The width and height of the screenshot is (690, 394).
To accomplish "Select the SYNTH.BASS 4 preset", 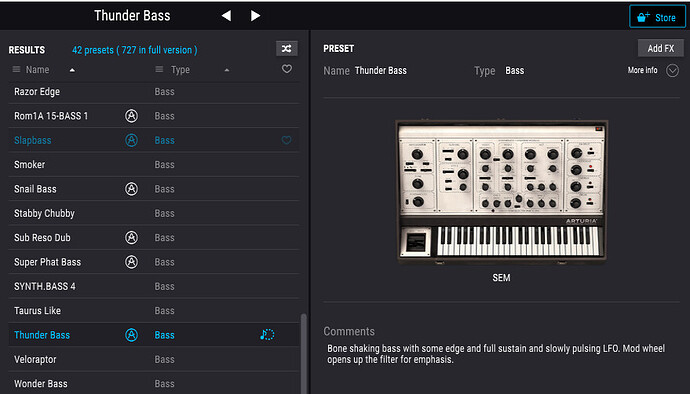I will click(x=154, y=286).
